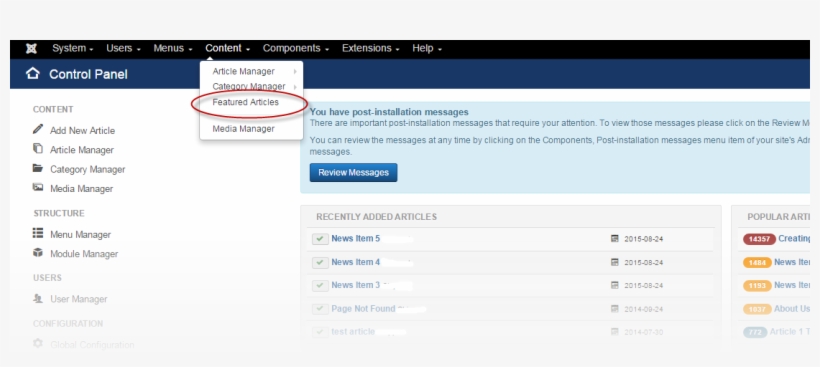Screen dimensions: 820x367
Task: Open User Manager sidebar link
Action: tap(78, 300)
